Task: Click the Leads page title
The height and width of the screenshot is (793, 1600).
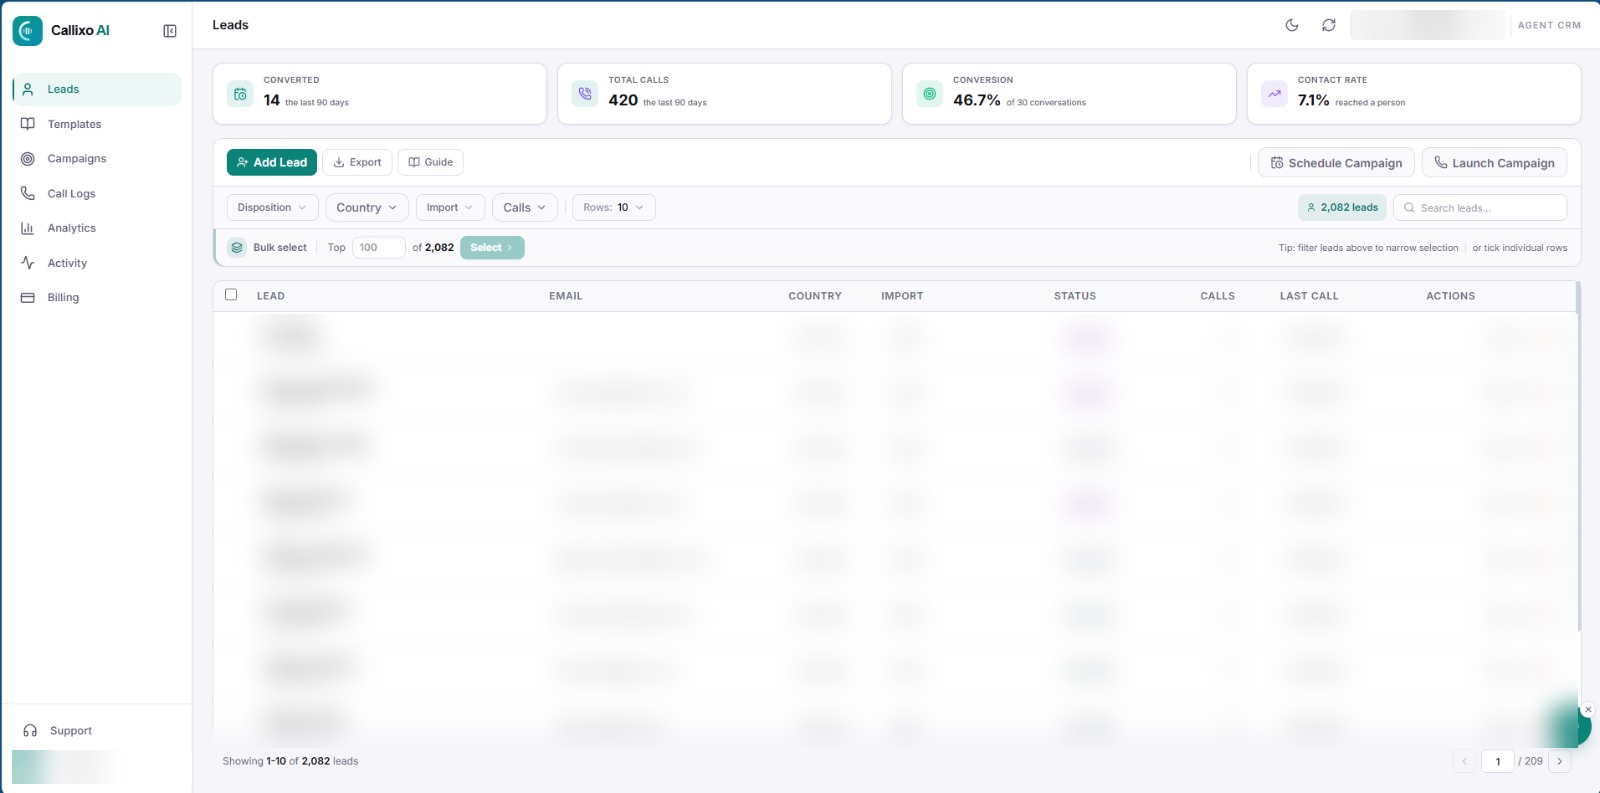Action: pos(230,25)
